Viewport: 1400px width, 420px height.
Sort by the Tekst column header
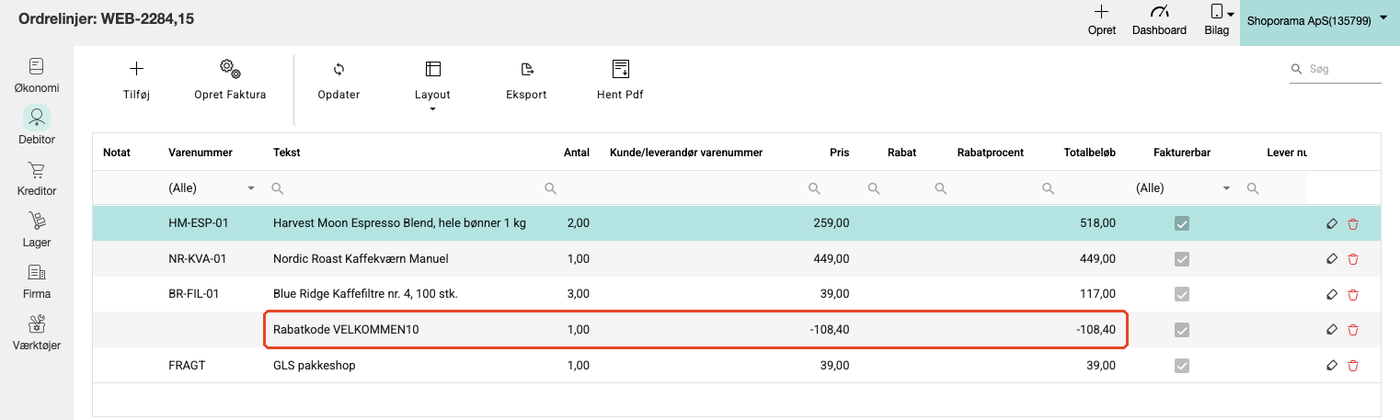tap(287, 152)
